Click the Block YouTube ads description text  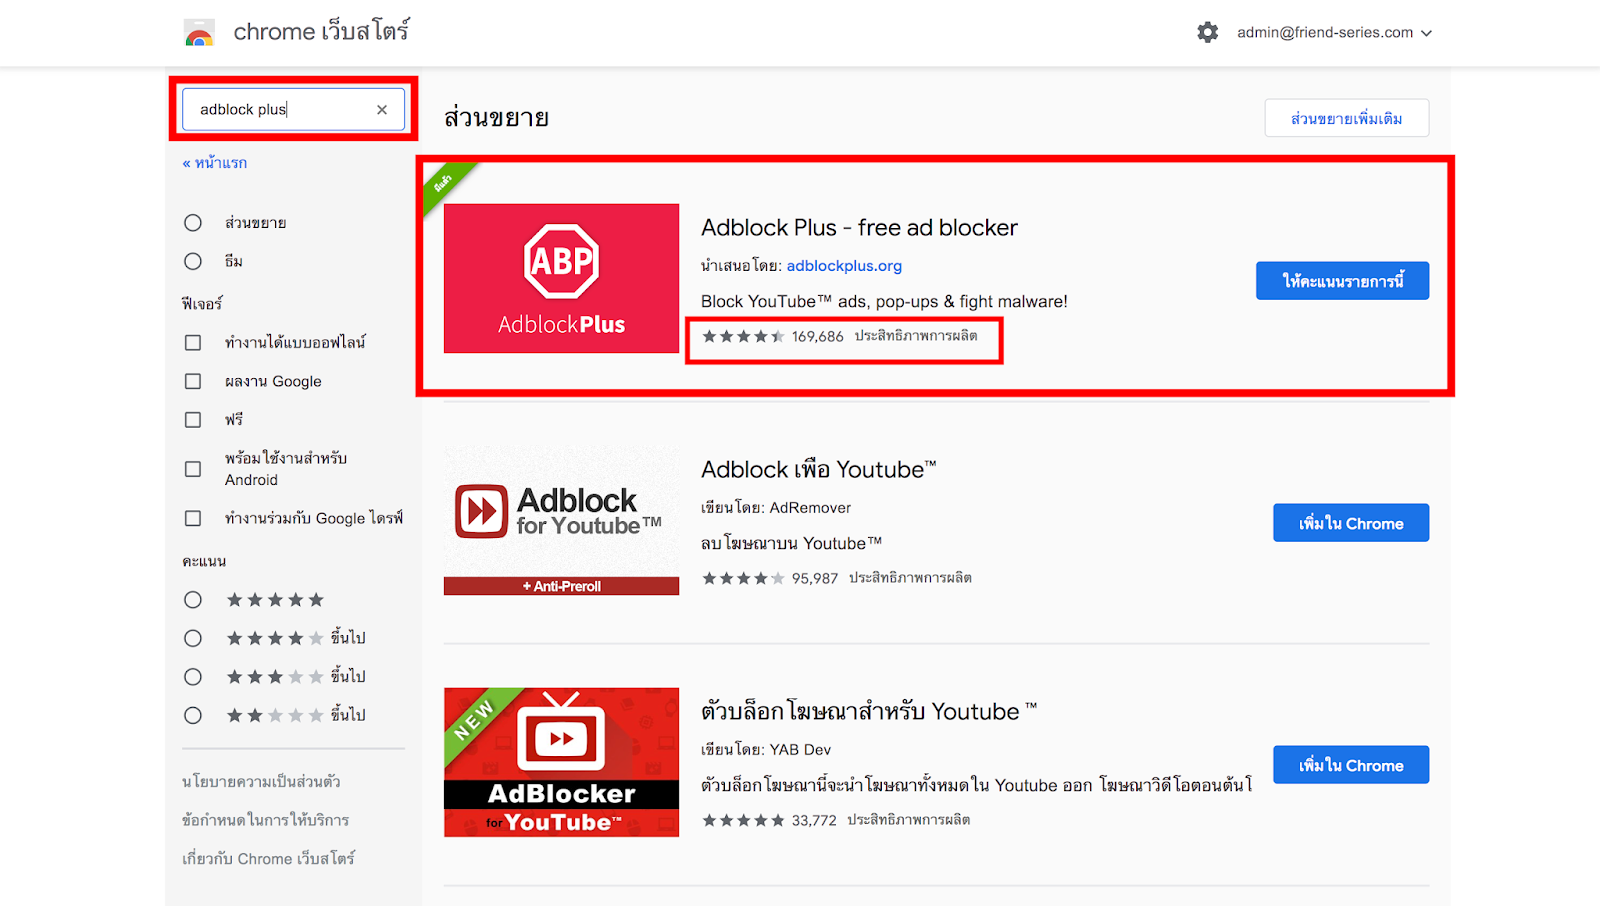tap(884, 302)
